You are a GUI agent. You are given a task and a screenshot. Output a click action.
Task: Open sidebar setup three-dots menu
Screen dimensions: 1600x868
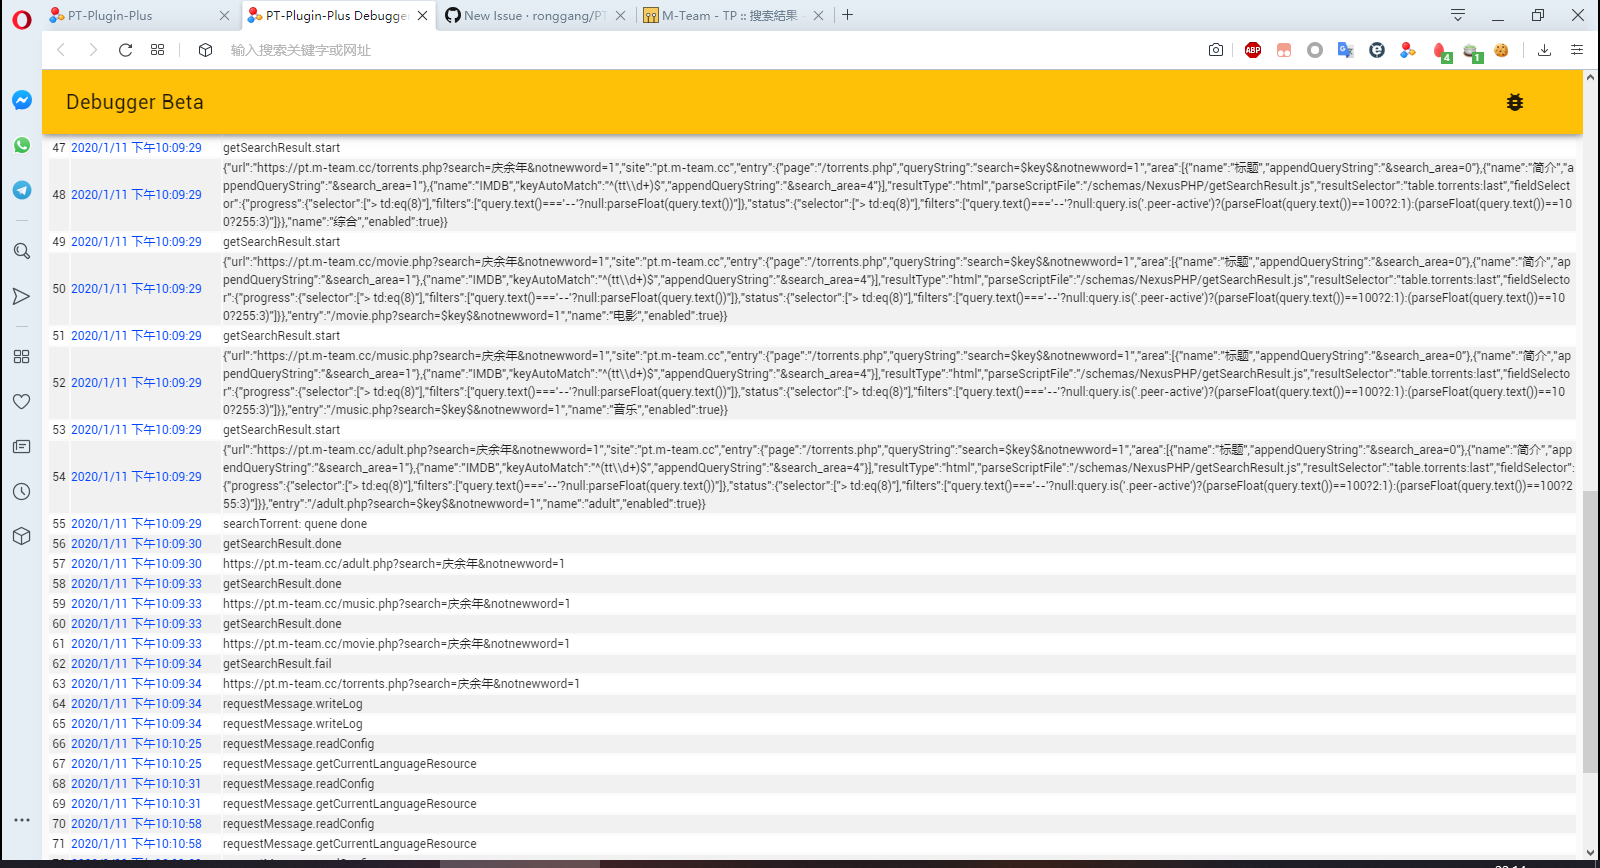22,820
